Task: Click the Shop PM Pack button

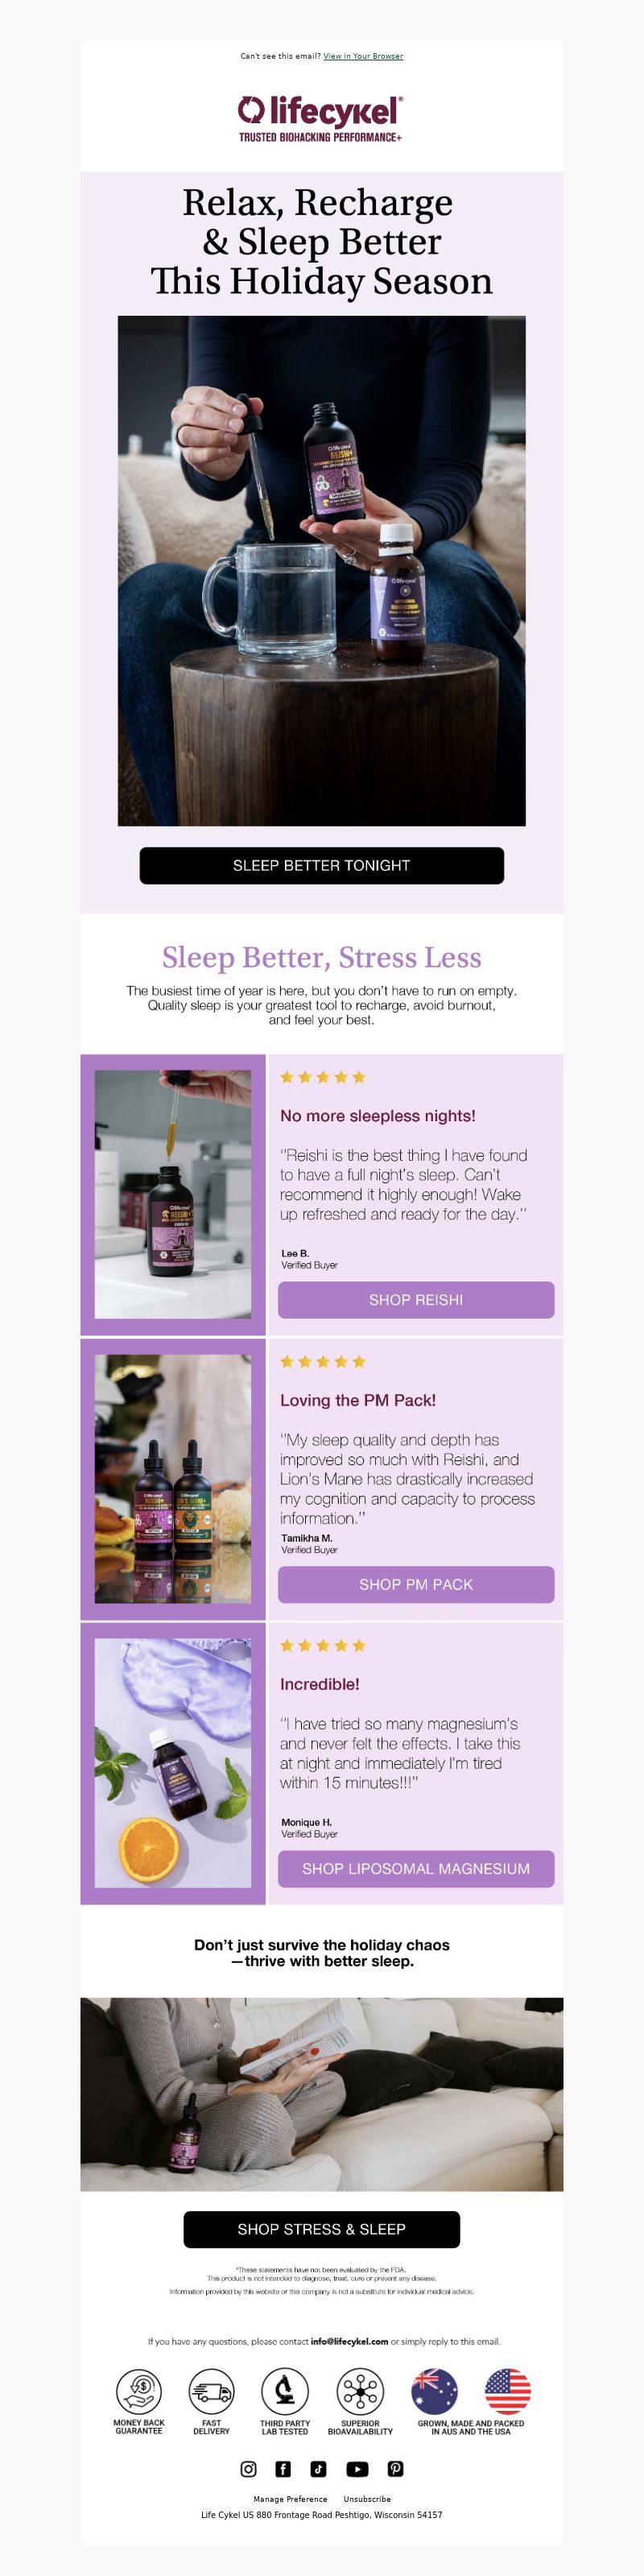Action: [x=416, y=1584]
